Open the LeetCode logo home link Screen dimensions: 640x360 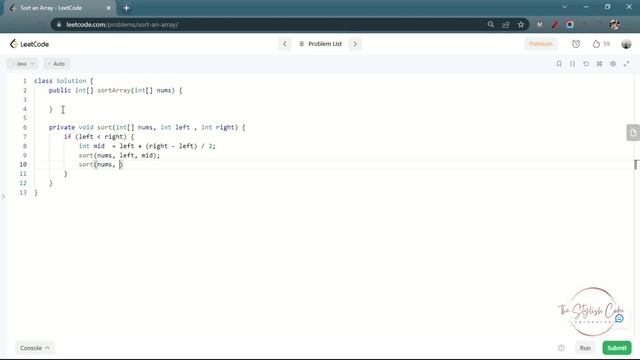pos(29,44)
